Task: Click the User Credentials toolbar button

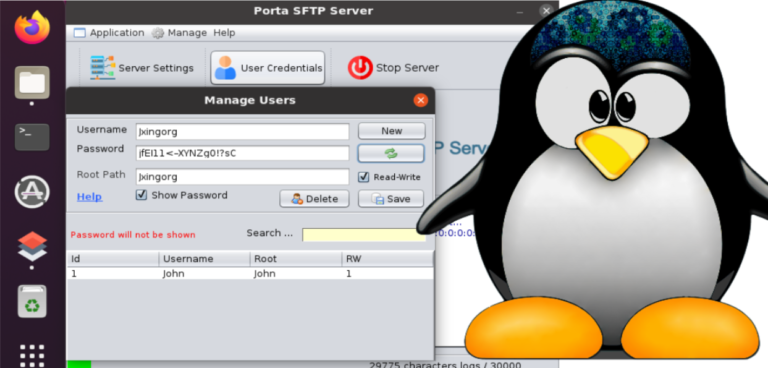Action: click(268, 68)
